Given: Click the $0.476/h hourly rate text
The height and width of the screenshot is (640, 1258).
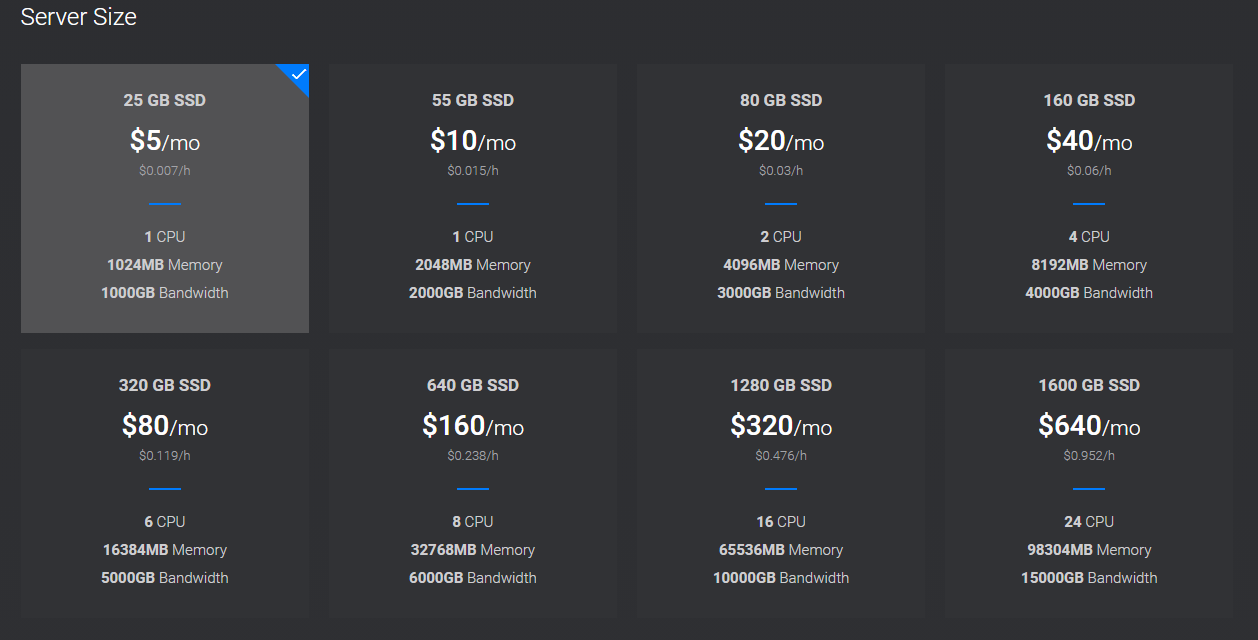Looking at the screenshot, I should tap(780, 455).
